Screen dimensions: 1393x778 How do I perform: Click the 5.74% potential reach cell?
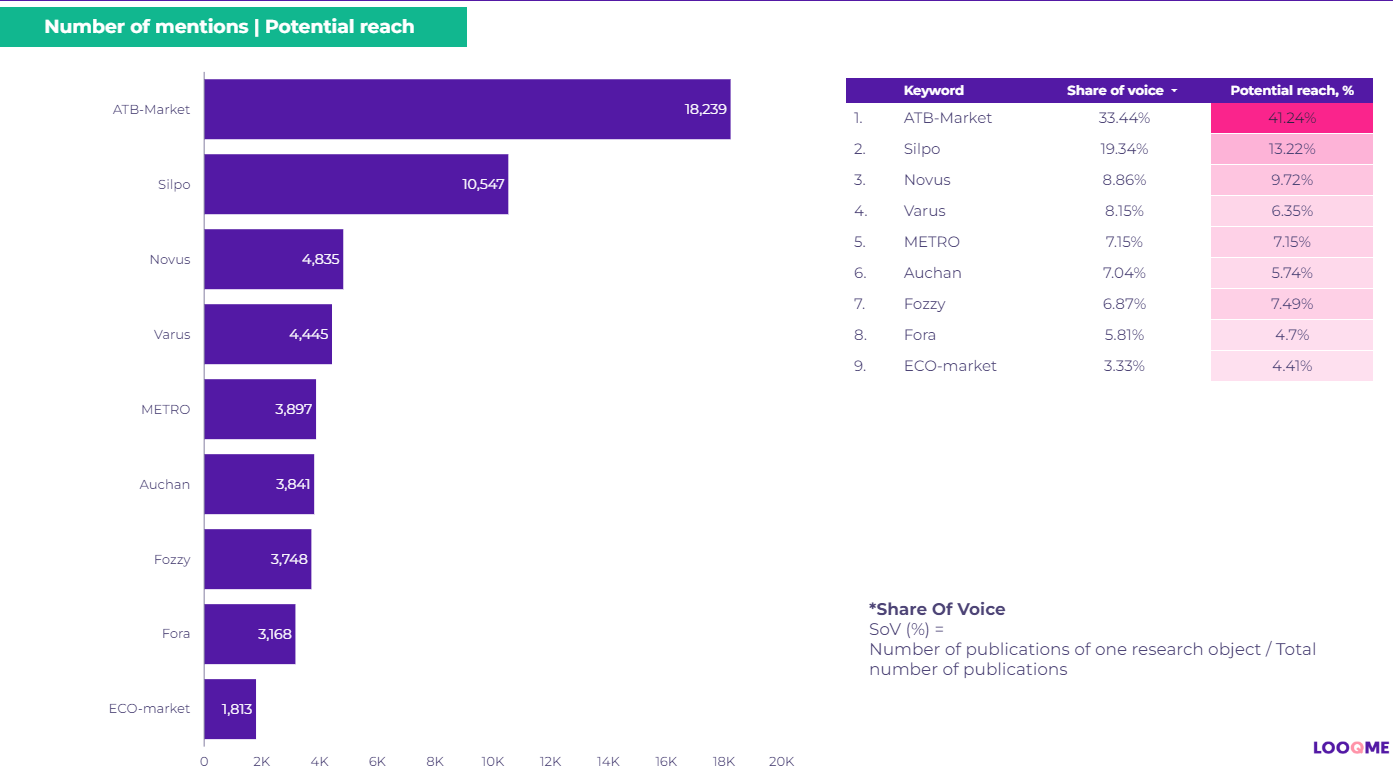tap(1292, 273)
